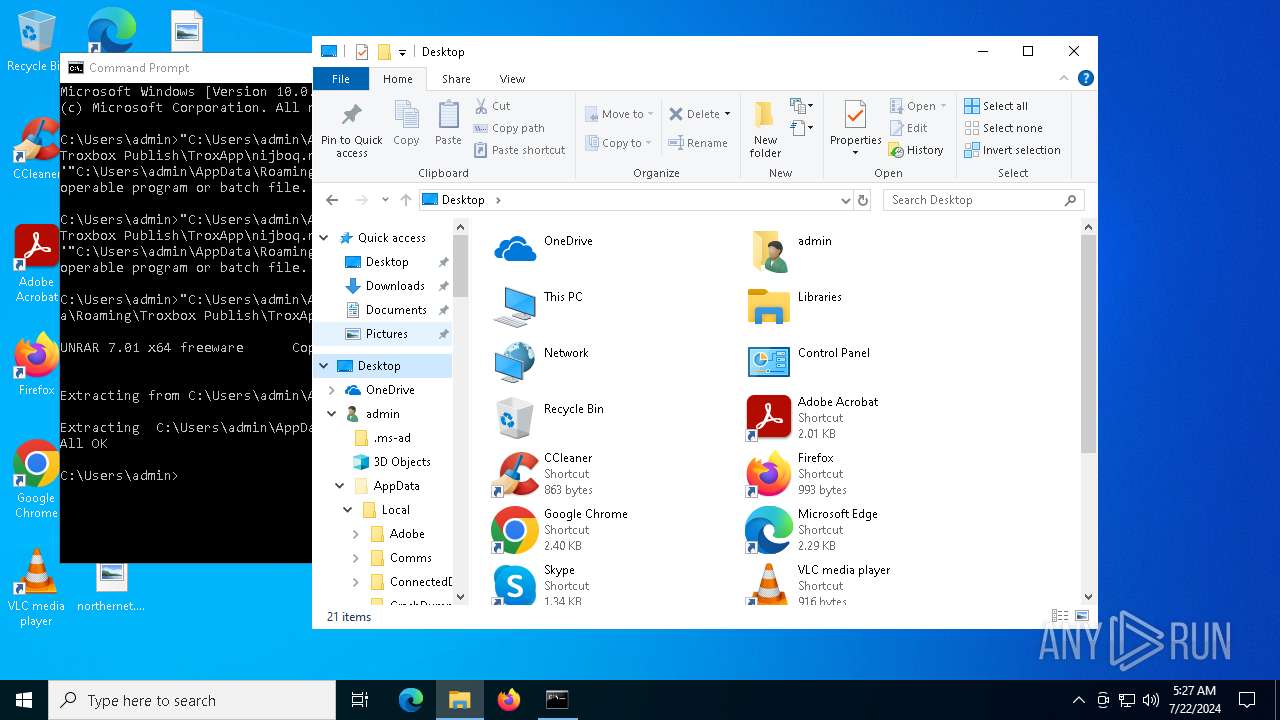This screenshot has width=1280, height=720.
Task: Collapse Quick access tree node
Action: point(324,238)
